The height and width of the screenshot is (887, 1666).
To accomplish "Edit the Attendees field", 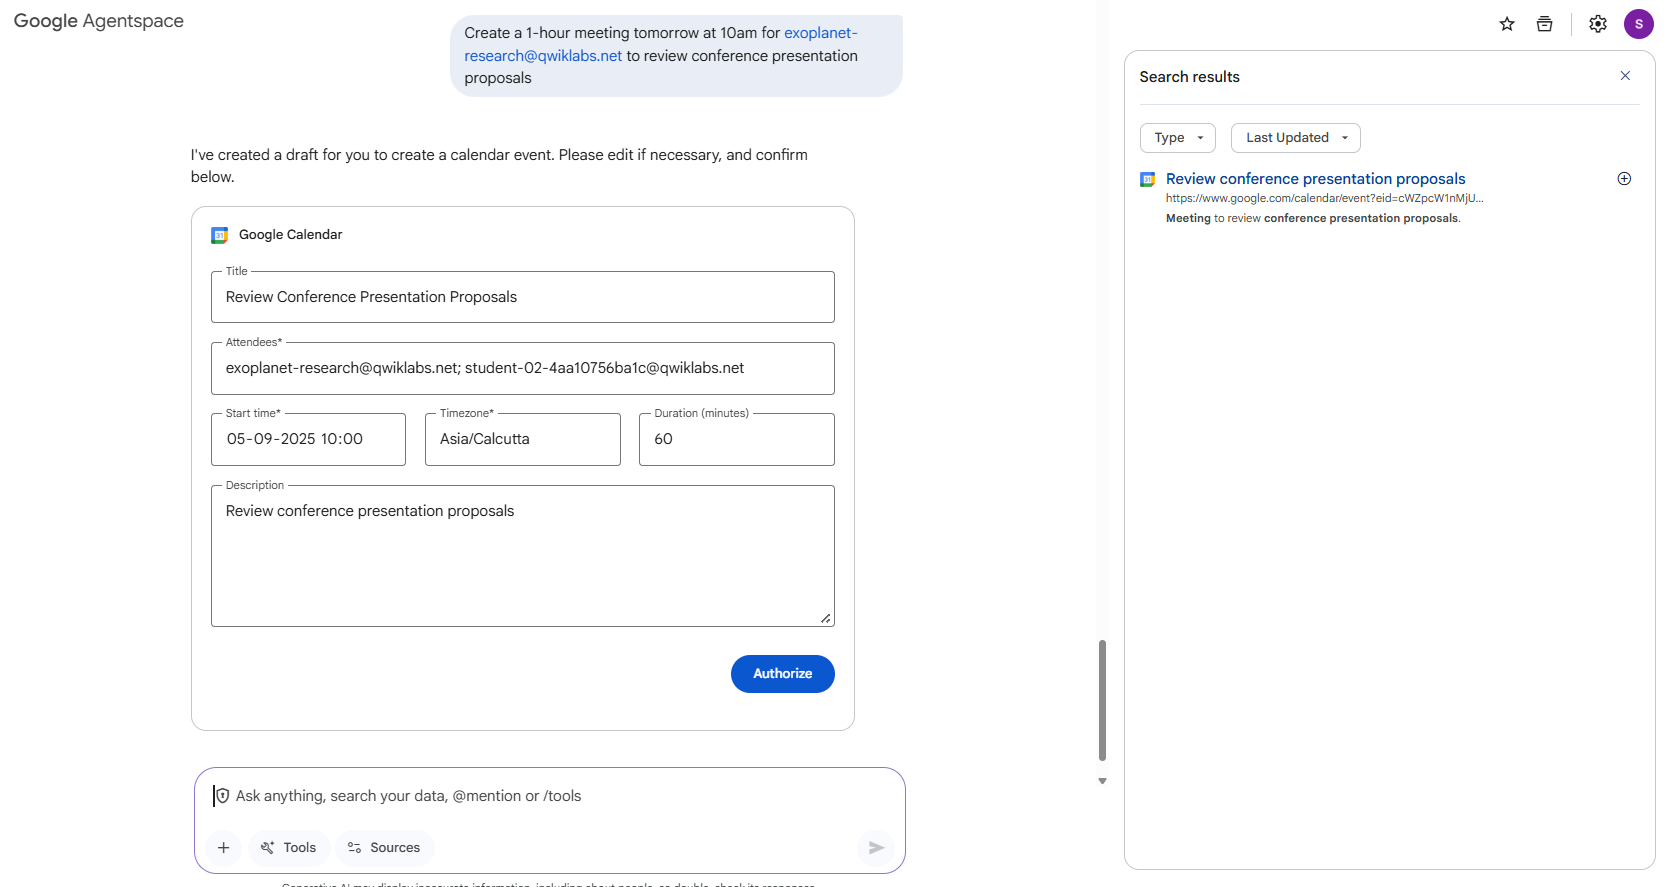I will tap(523, 368).
